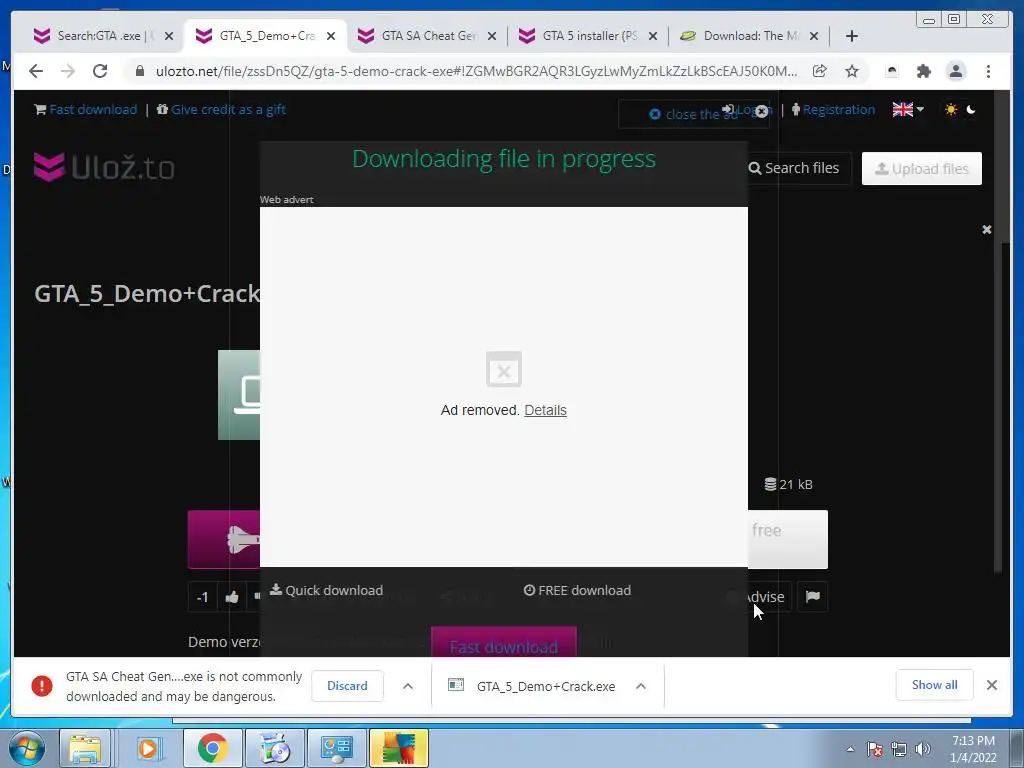This screenshot has height=768, width=1024.
Task: Click the red warning icon on download
Action: click(x=42, y=686)
